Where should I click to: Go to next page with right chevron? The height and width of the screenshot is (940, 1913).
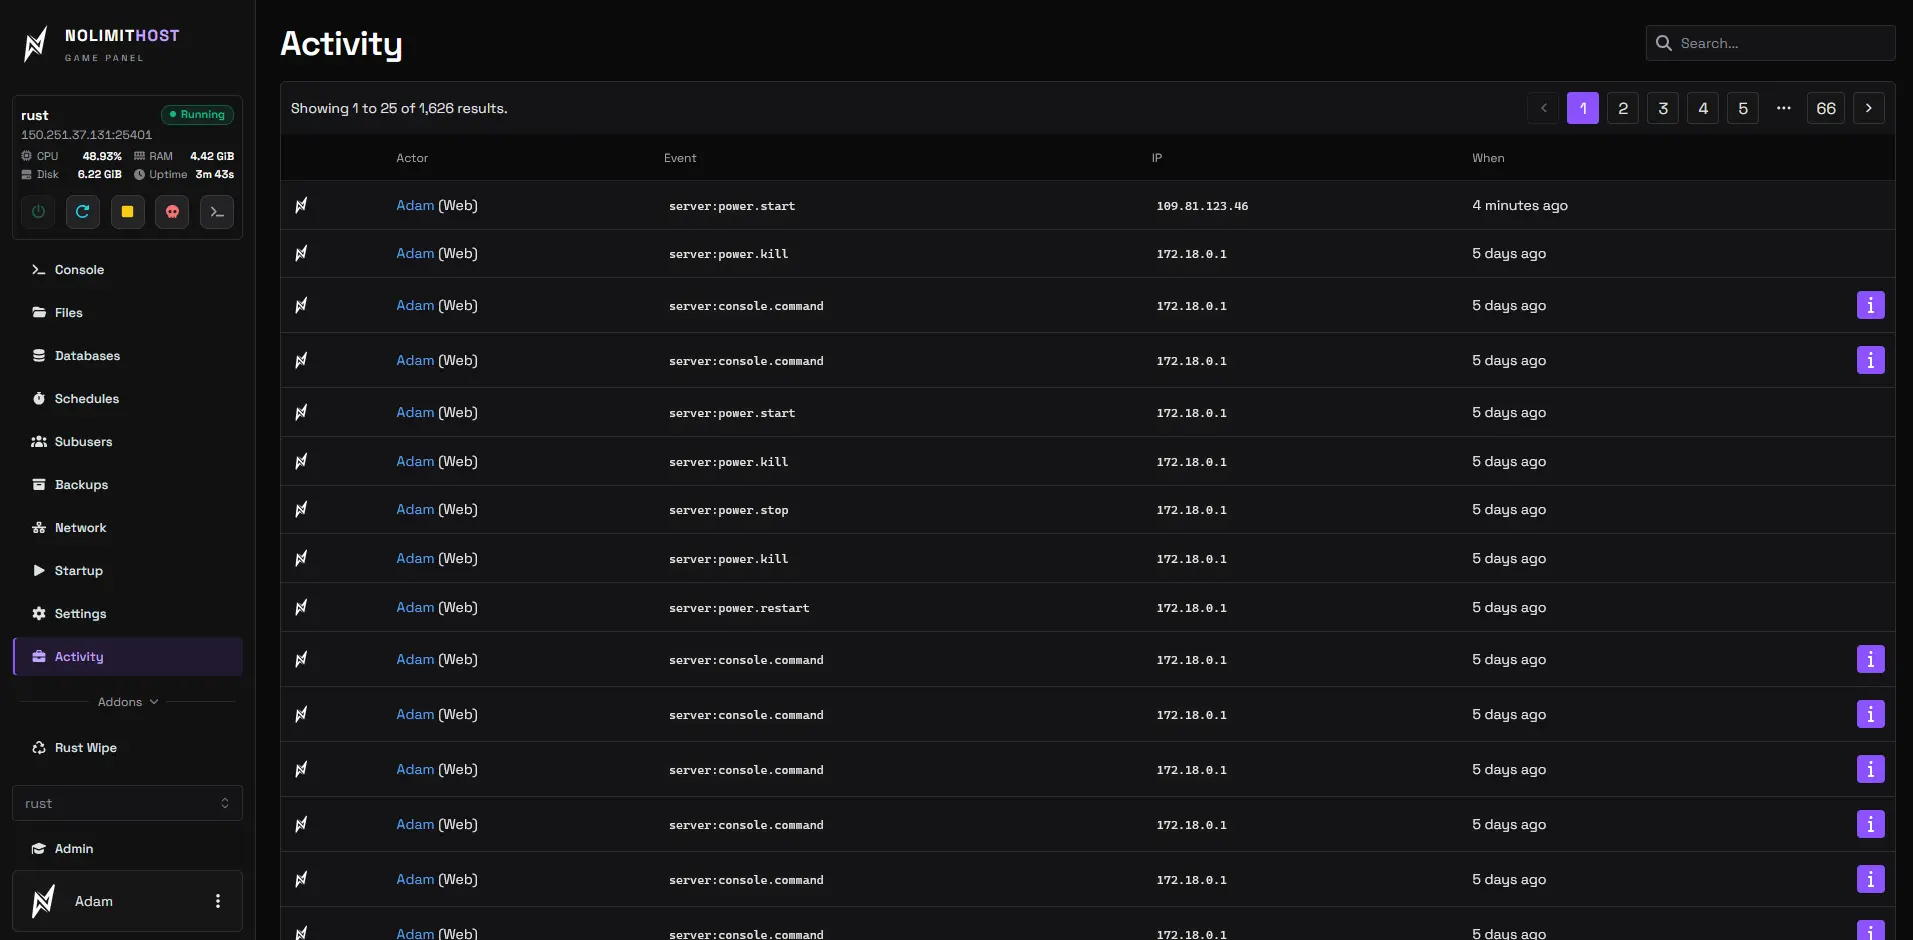point(1869,108)
